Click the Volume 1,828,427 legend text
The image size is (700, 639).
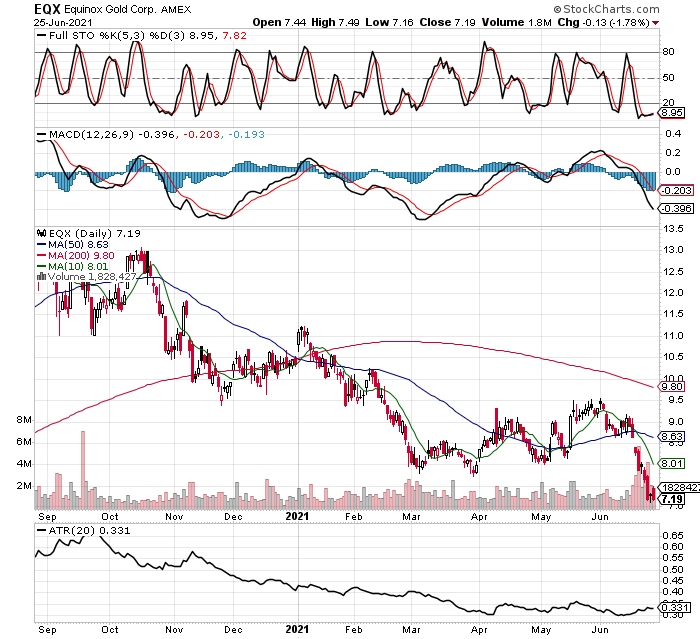click(x=92, y=277)
